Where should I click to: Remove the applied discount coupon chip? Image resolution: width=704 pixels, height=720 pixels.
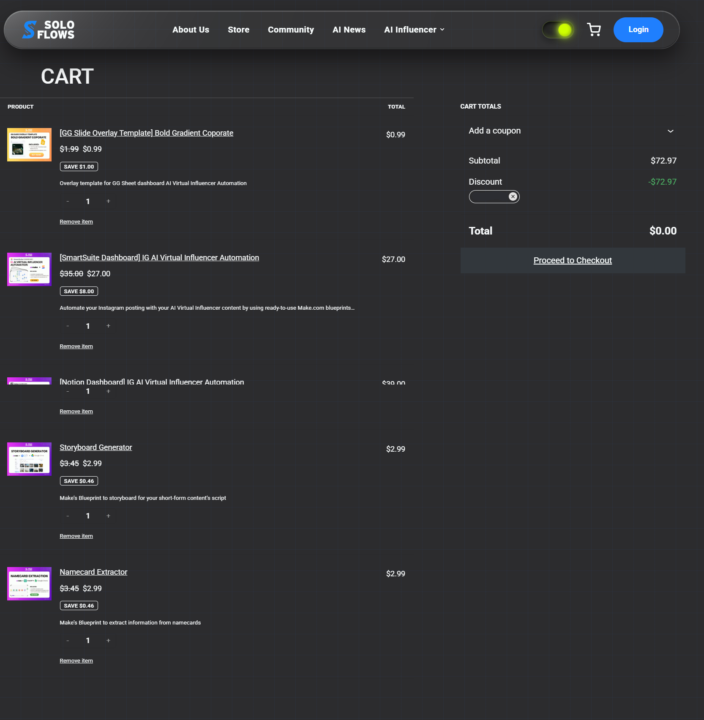[513, 197]
